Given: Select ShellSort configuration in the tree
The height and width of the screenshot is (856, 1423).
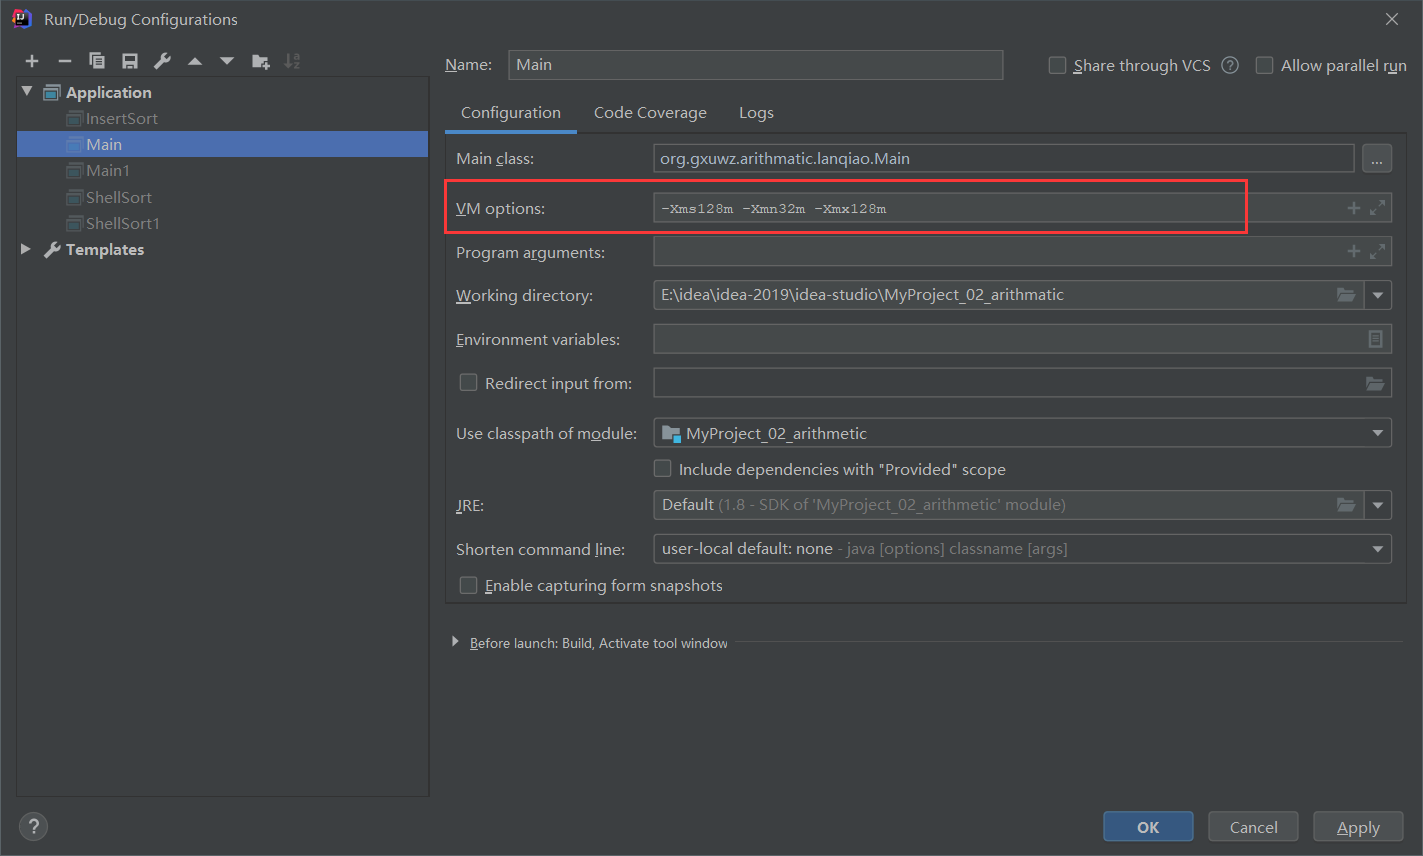Looking at the screenshot, I should tap(118, 197).
